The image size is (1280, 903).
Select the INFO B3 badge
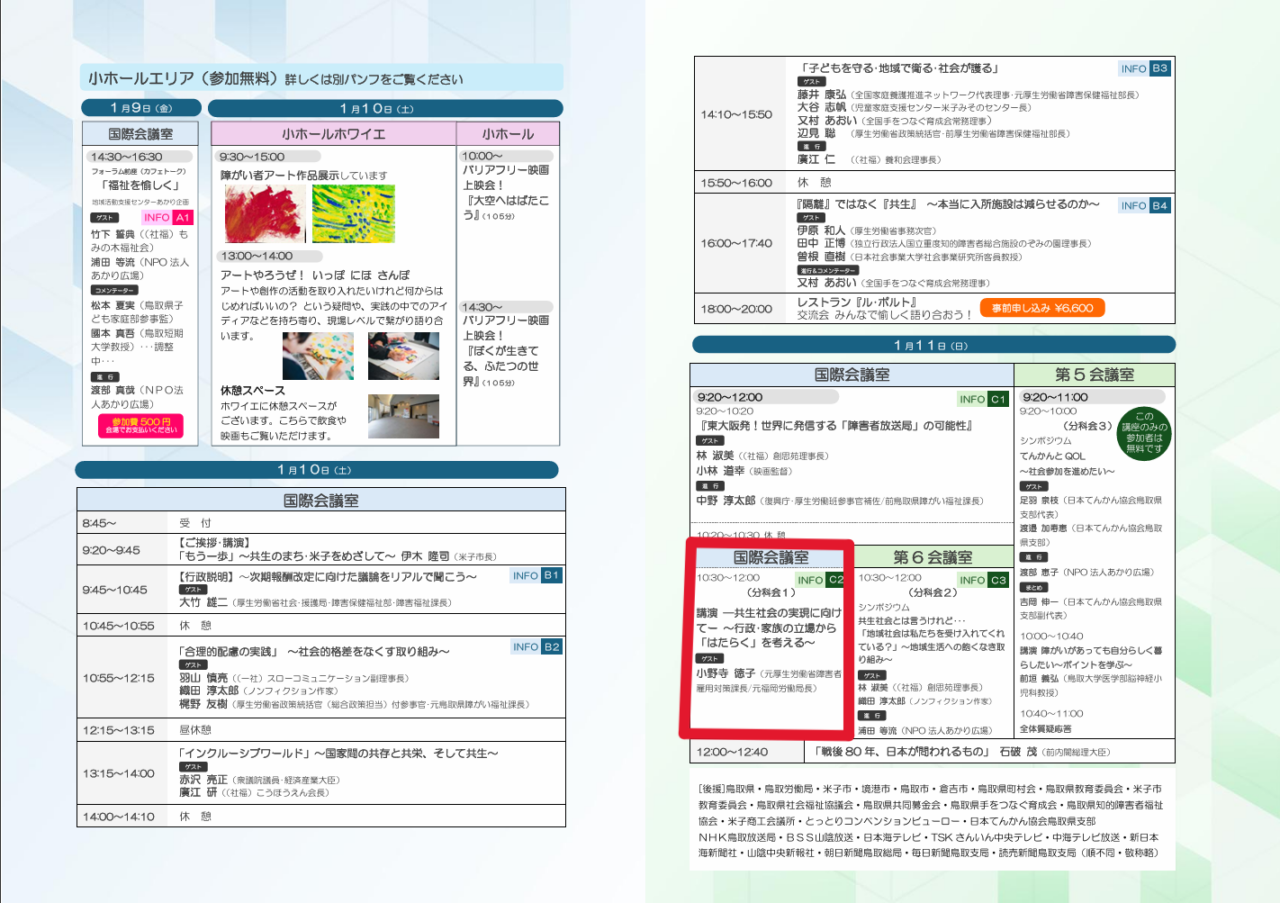(1145, 69)
